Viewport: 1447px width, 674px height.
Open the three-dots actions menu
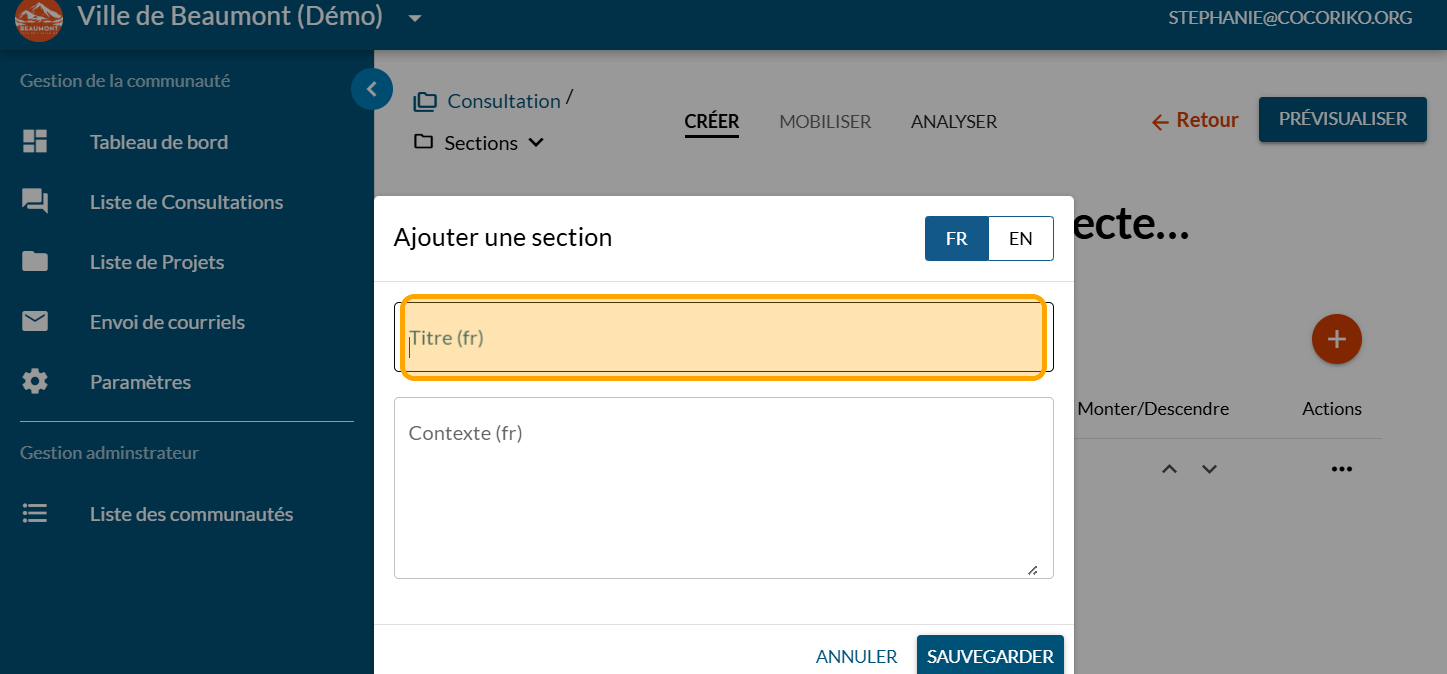1341,469
